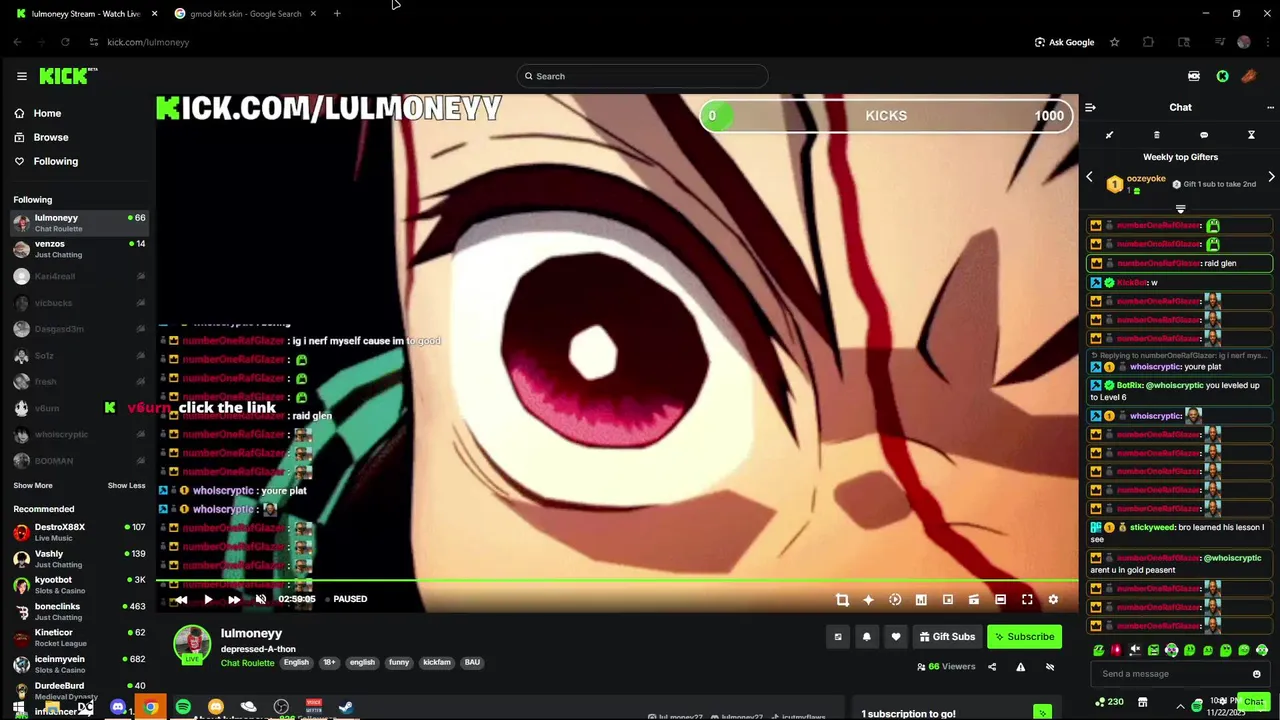Open the chat three-dot options menu
This screenshot has width=1280, height=720.
pyautogui.click(x=1270, y=107)
